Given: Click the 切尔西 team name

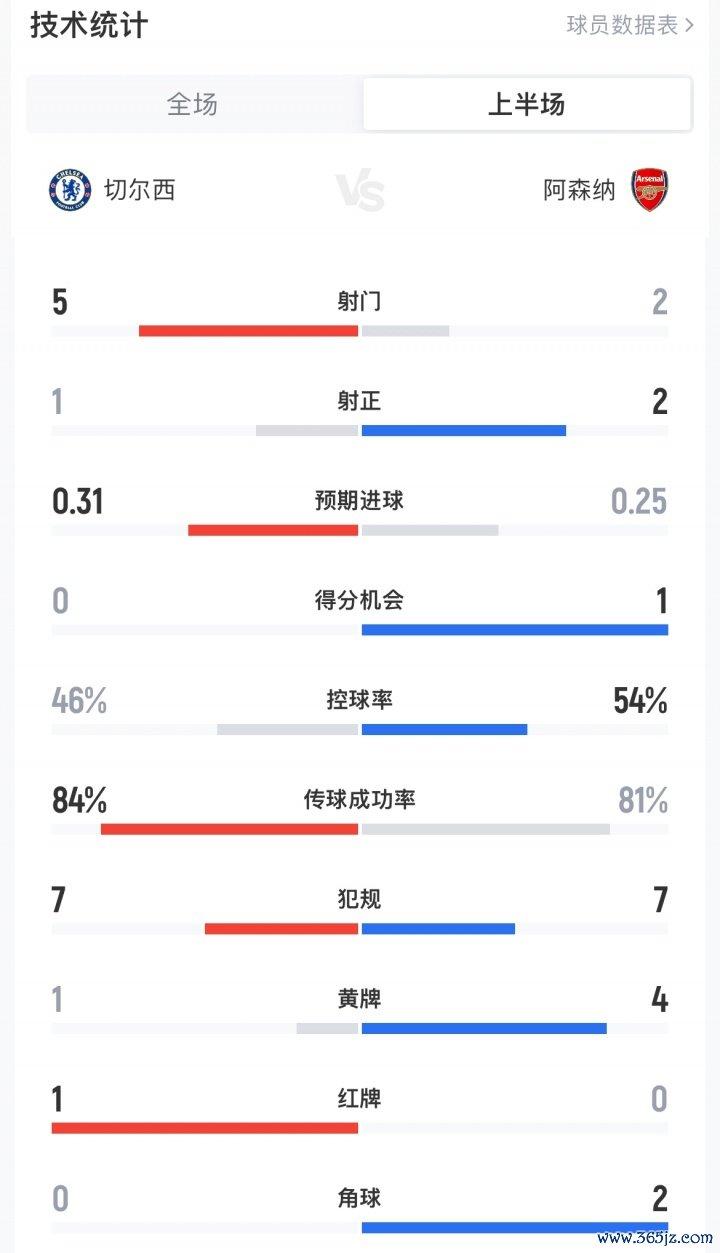Looking at the screenshot, I should point(139,190).
